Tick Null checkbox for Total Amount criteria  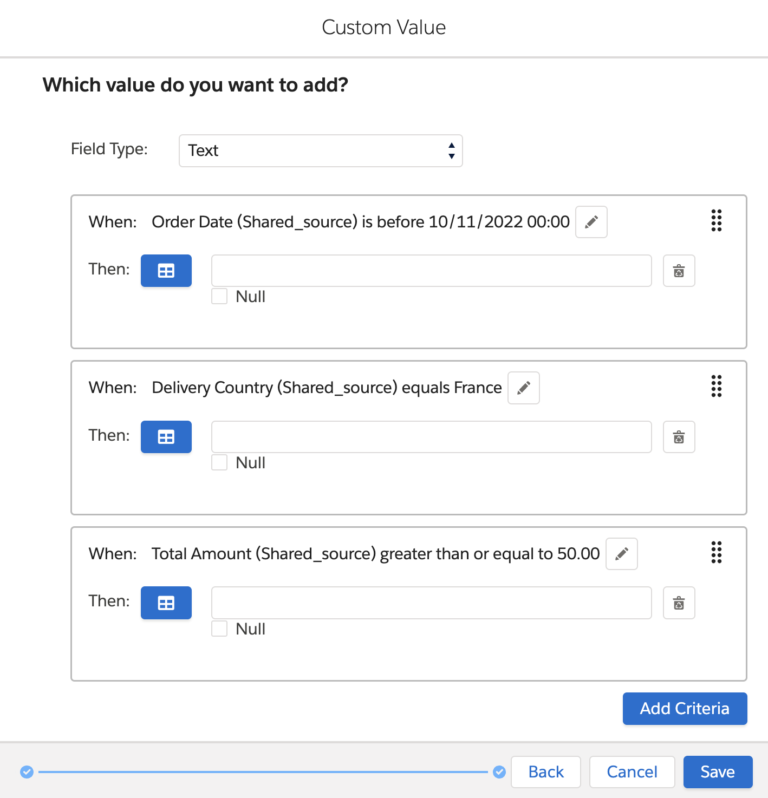point(220,628)
